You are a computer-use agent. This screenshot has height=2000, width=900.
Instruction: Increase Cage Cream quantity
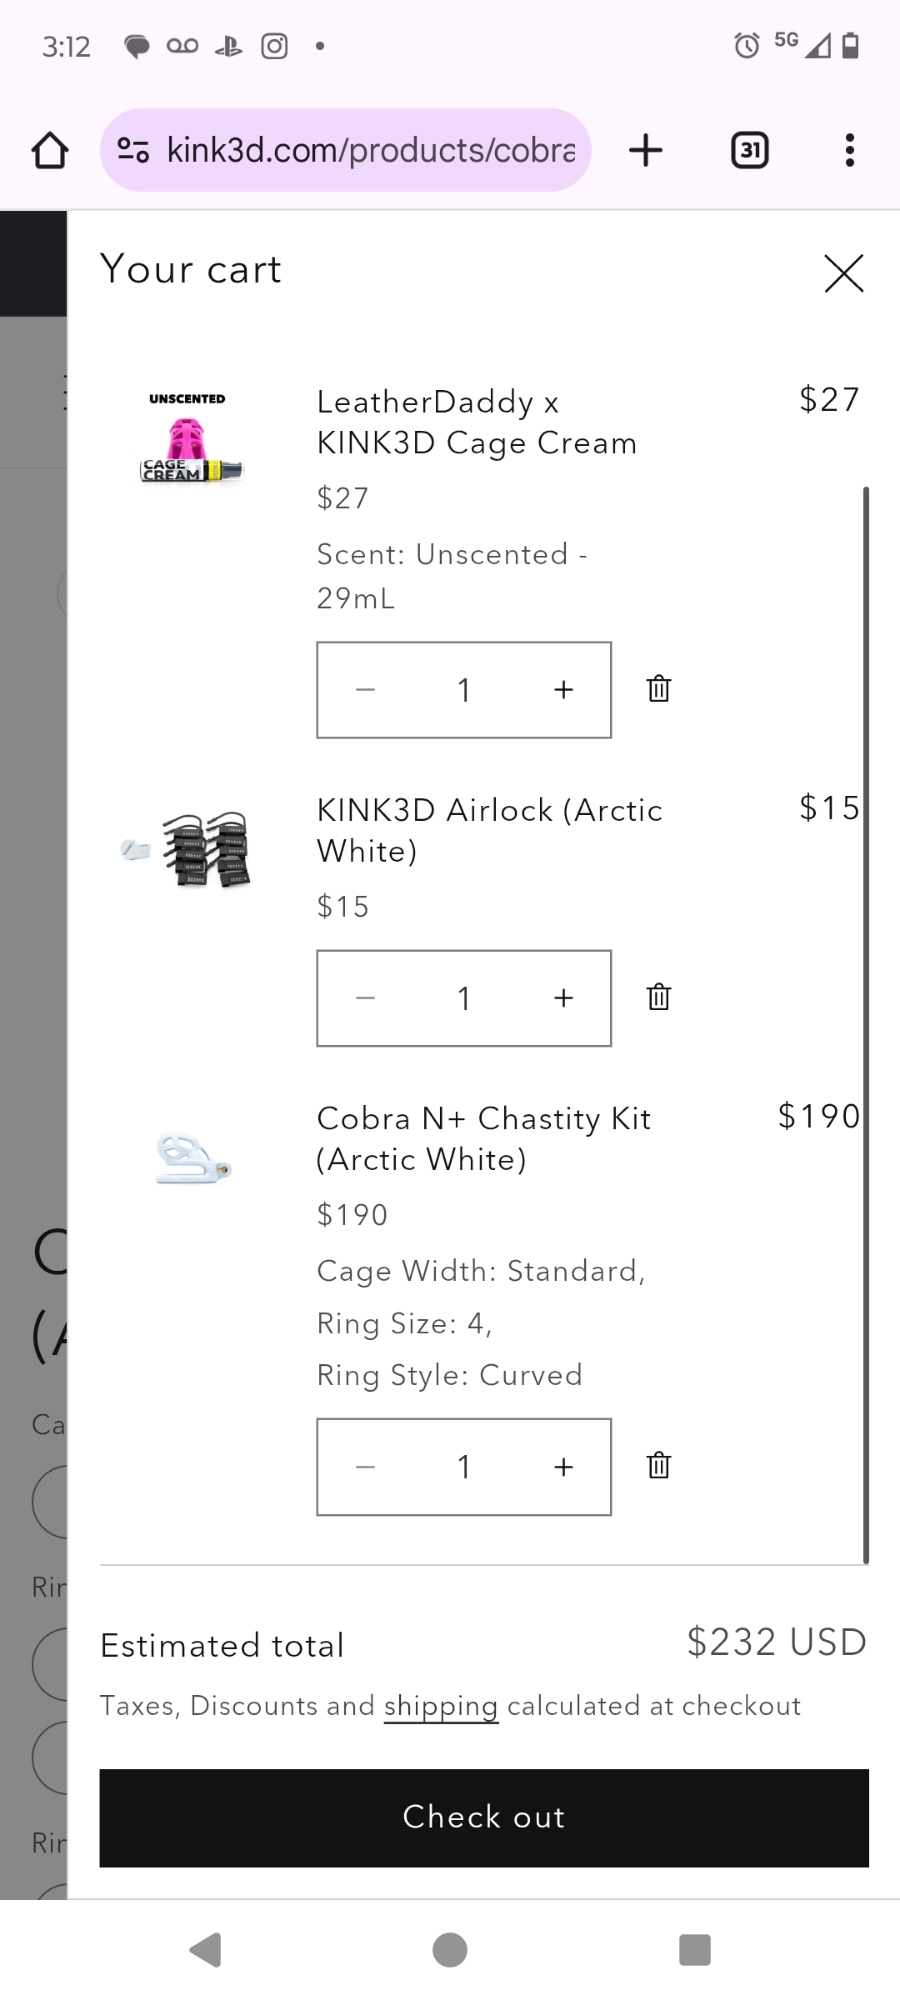pyautogui.click(x=564, y=690)
